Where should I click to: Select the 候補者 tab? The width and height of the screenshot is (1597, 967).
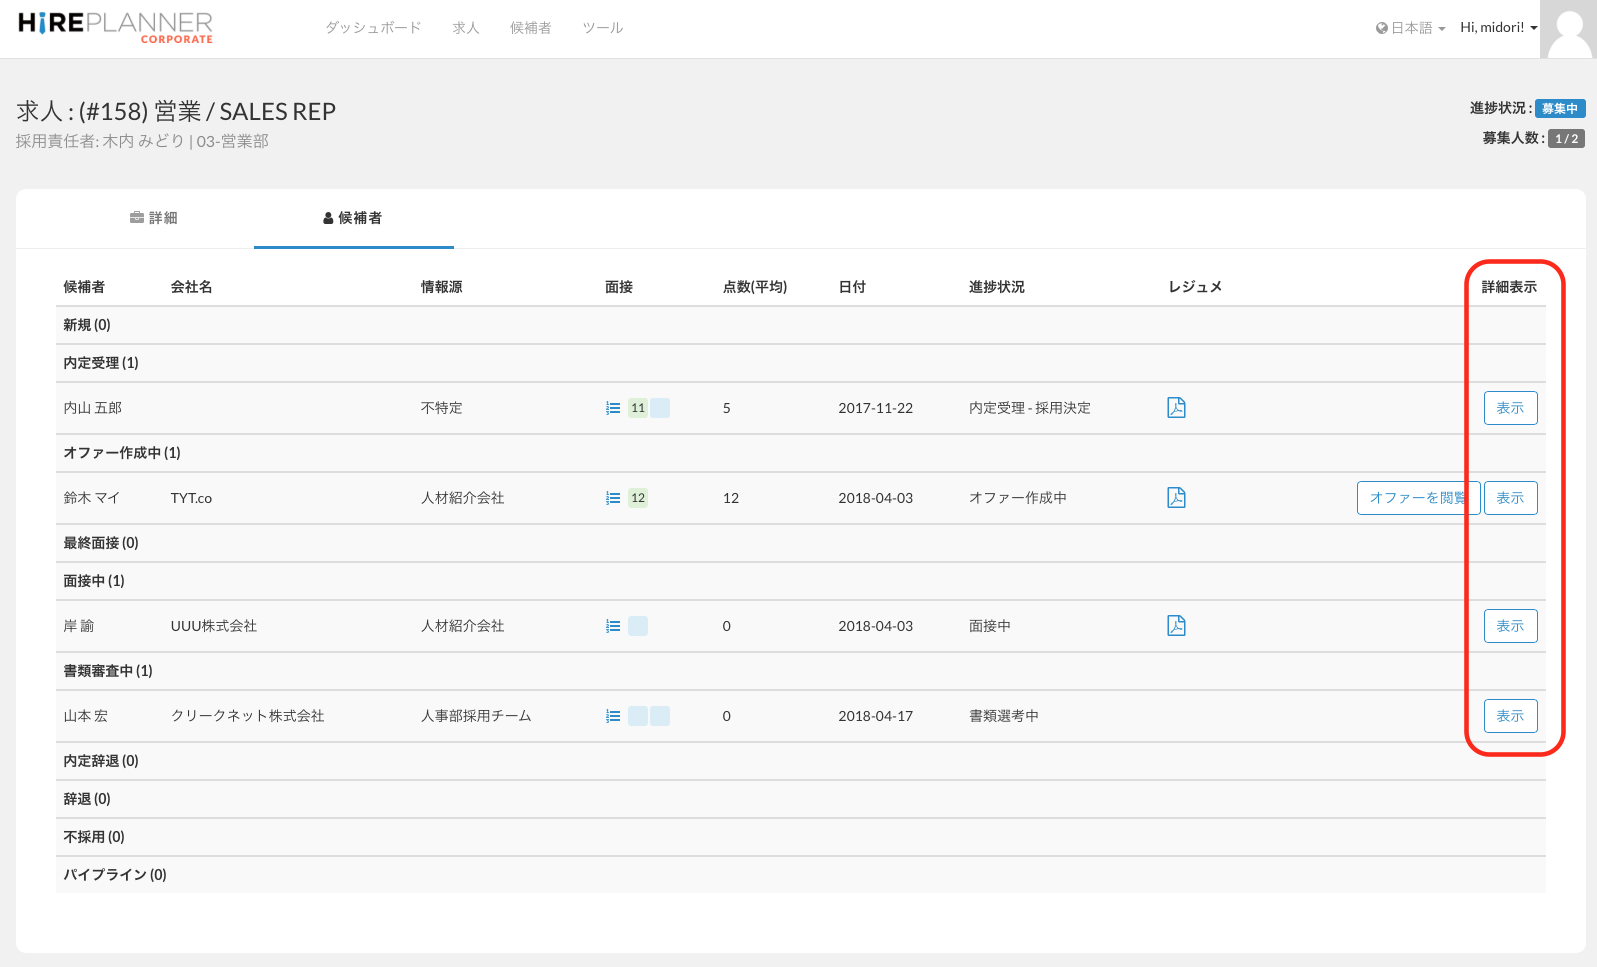click(x=353, y=218)
